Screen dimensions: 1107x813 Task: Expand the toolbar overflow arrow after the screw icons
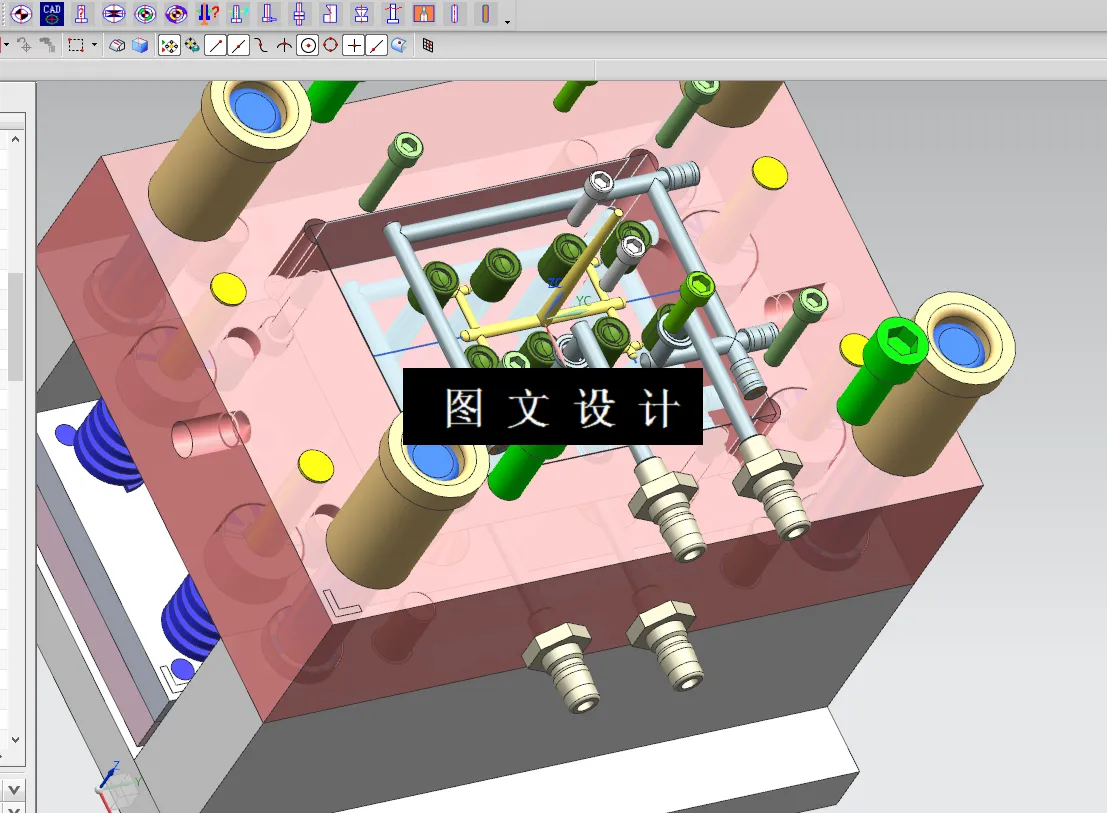505,22
